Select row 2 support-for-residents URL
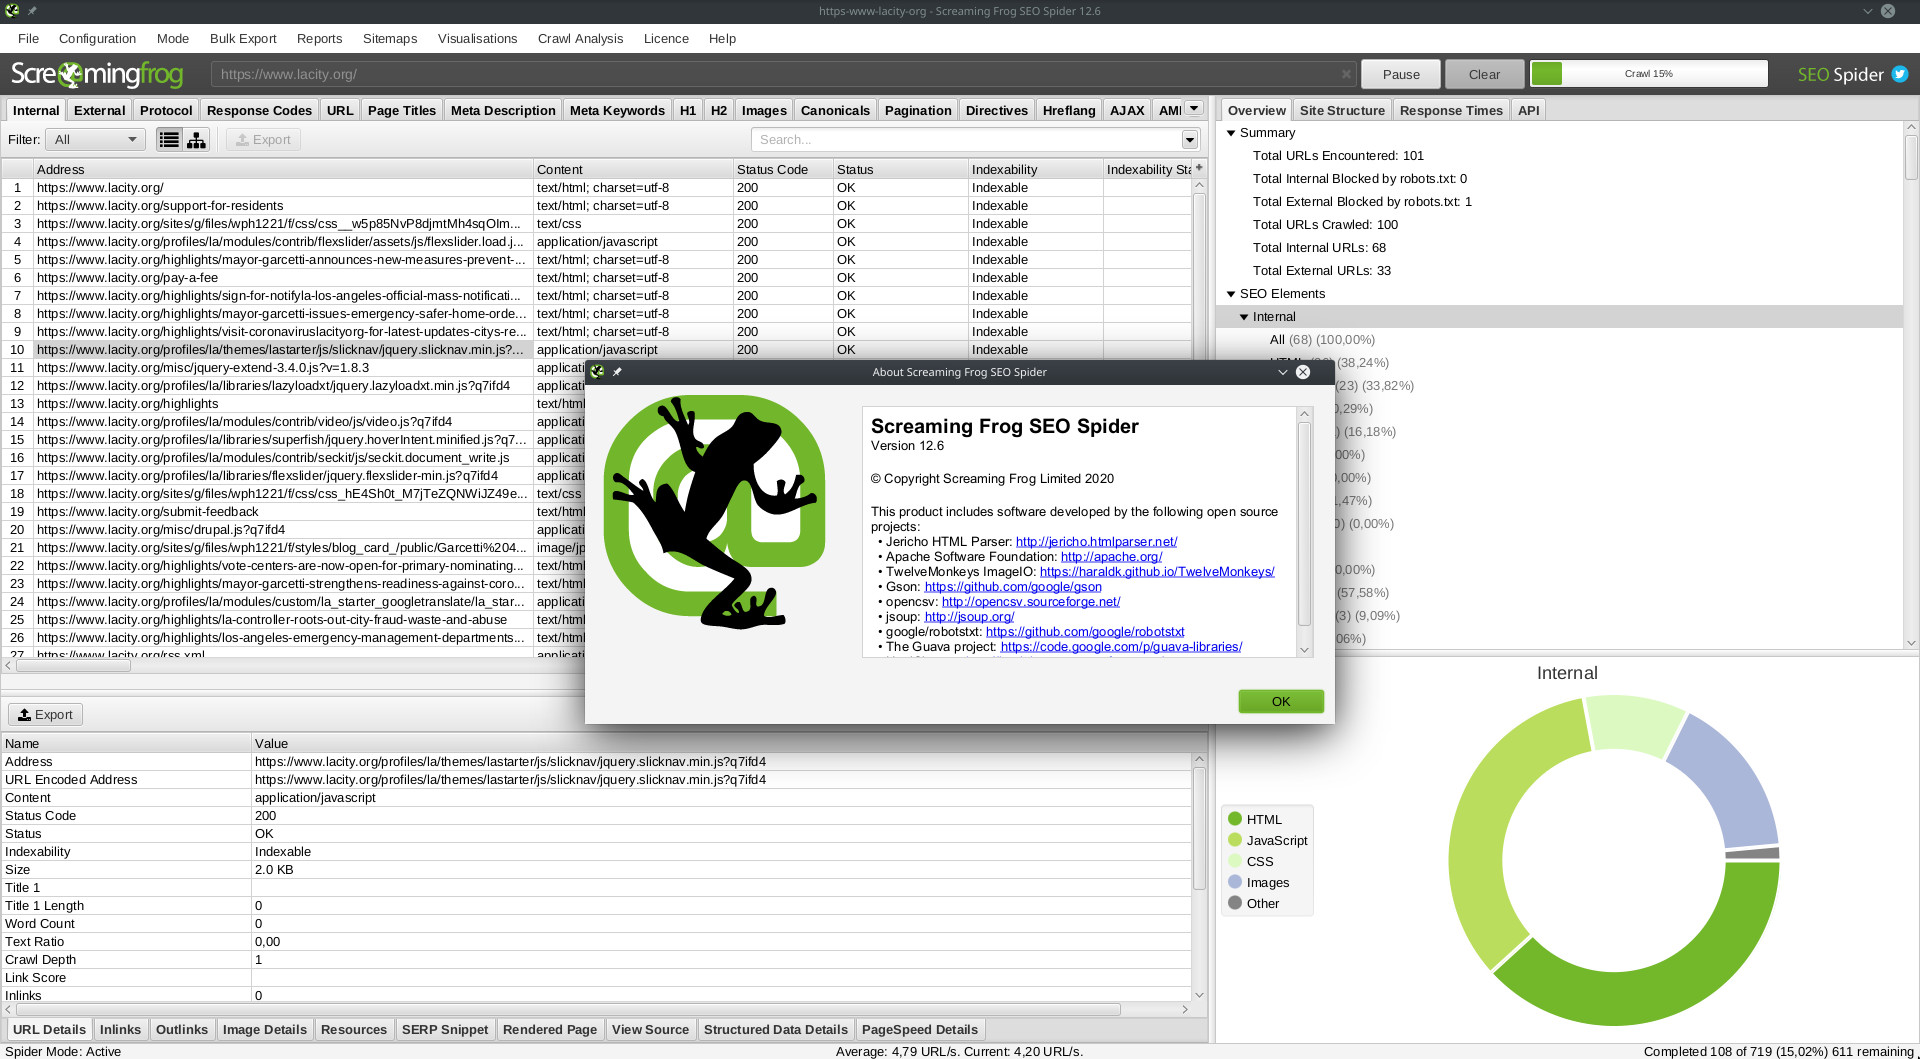This screenshot has height=1059, width=1920. click(160, 206)
